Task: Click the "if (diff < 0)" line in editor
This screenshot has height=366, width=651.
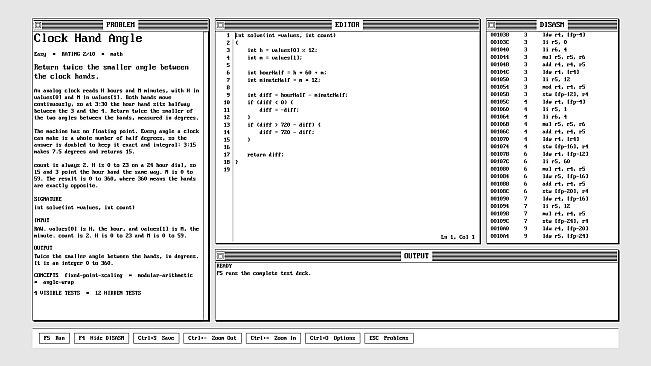Action: (270, 102)
